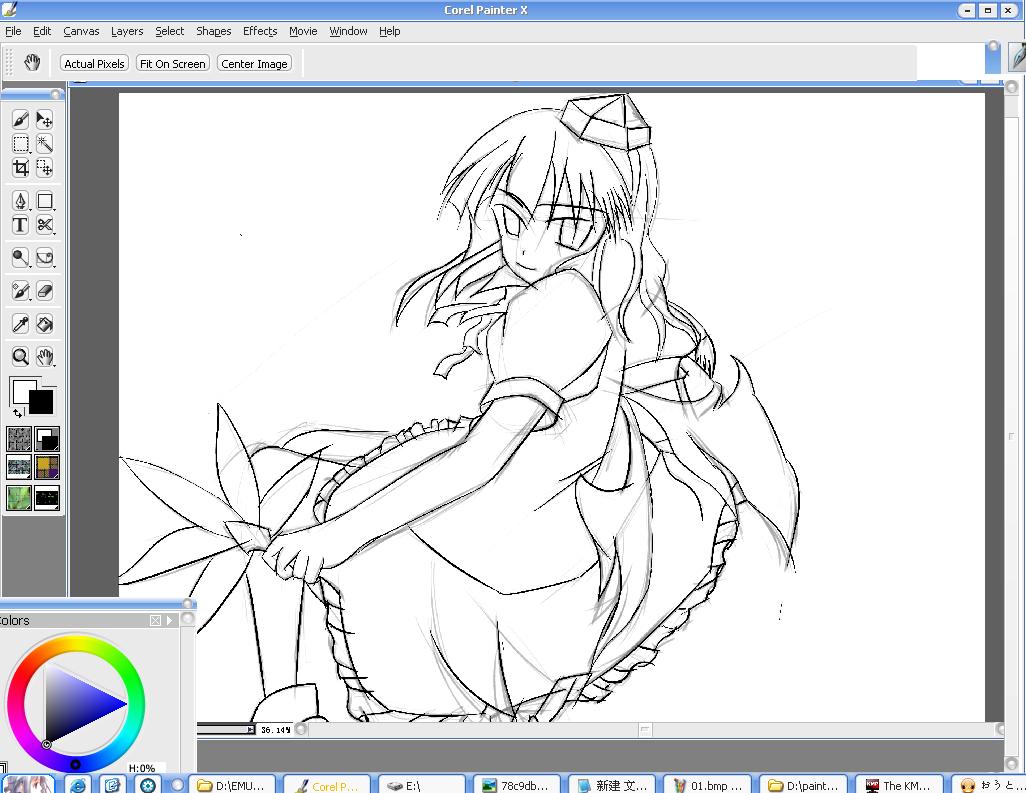Screen dimensions: 1026x793
Task: Select the Text tool
Action: click(x=20, y=225)
